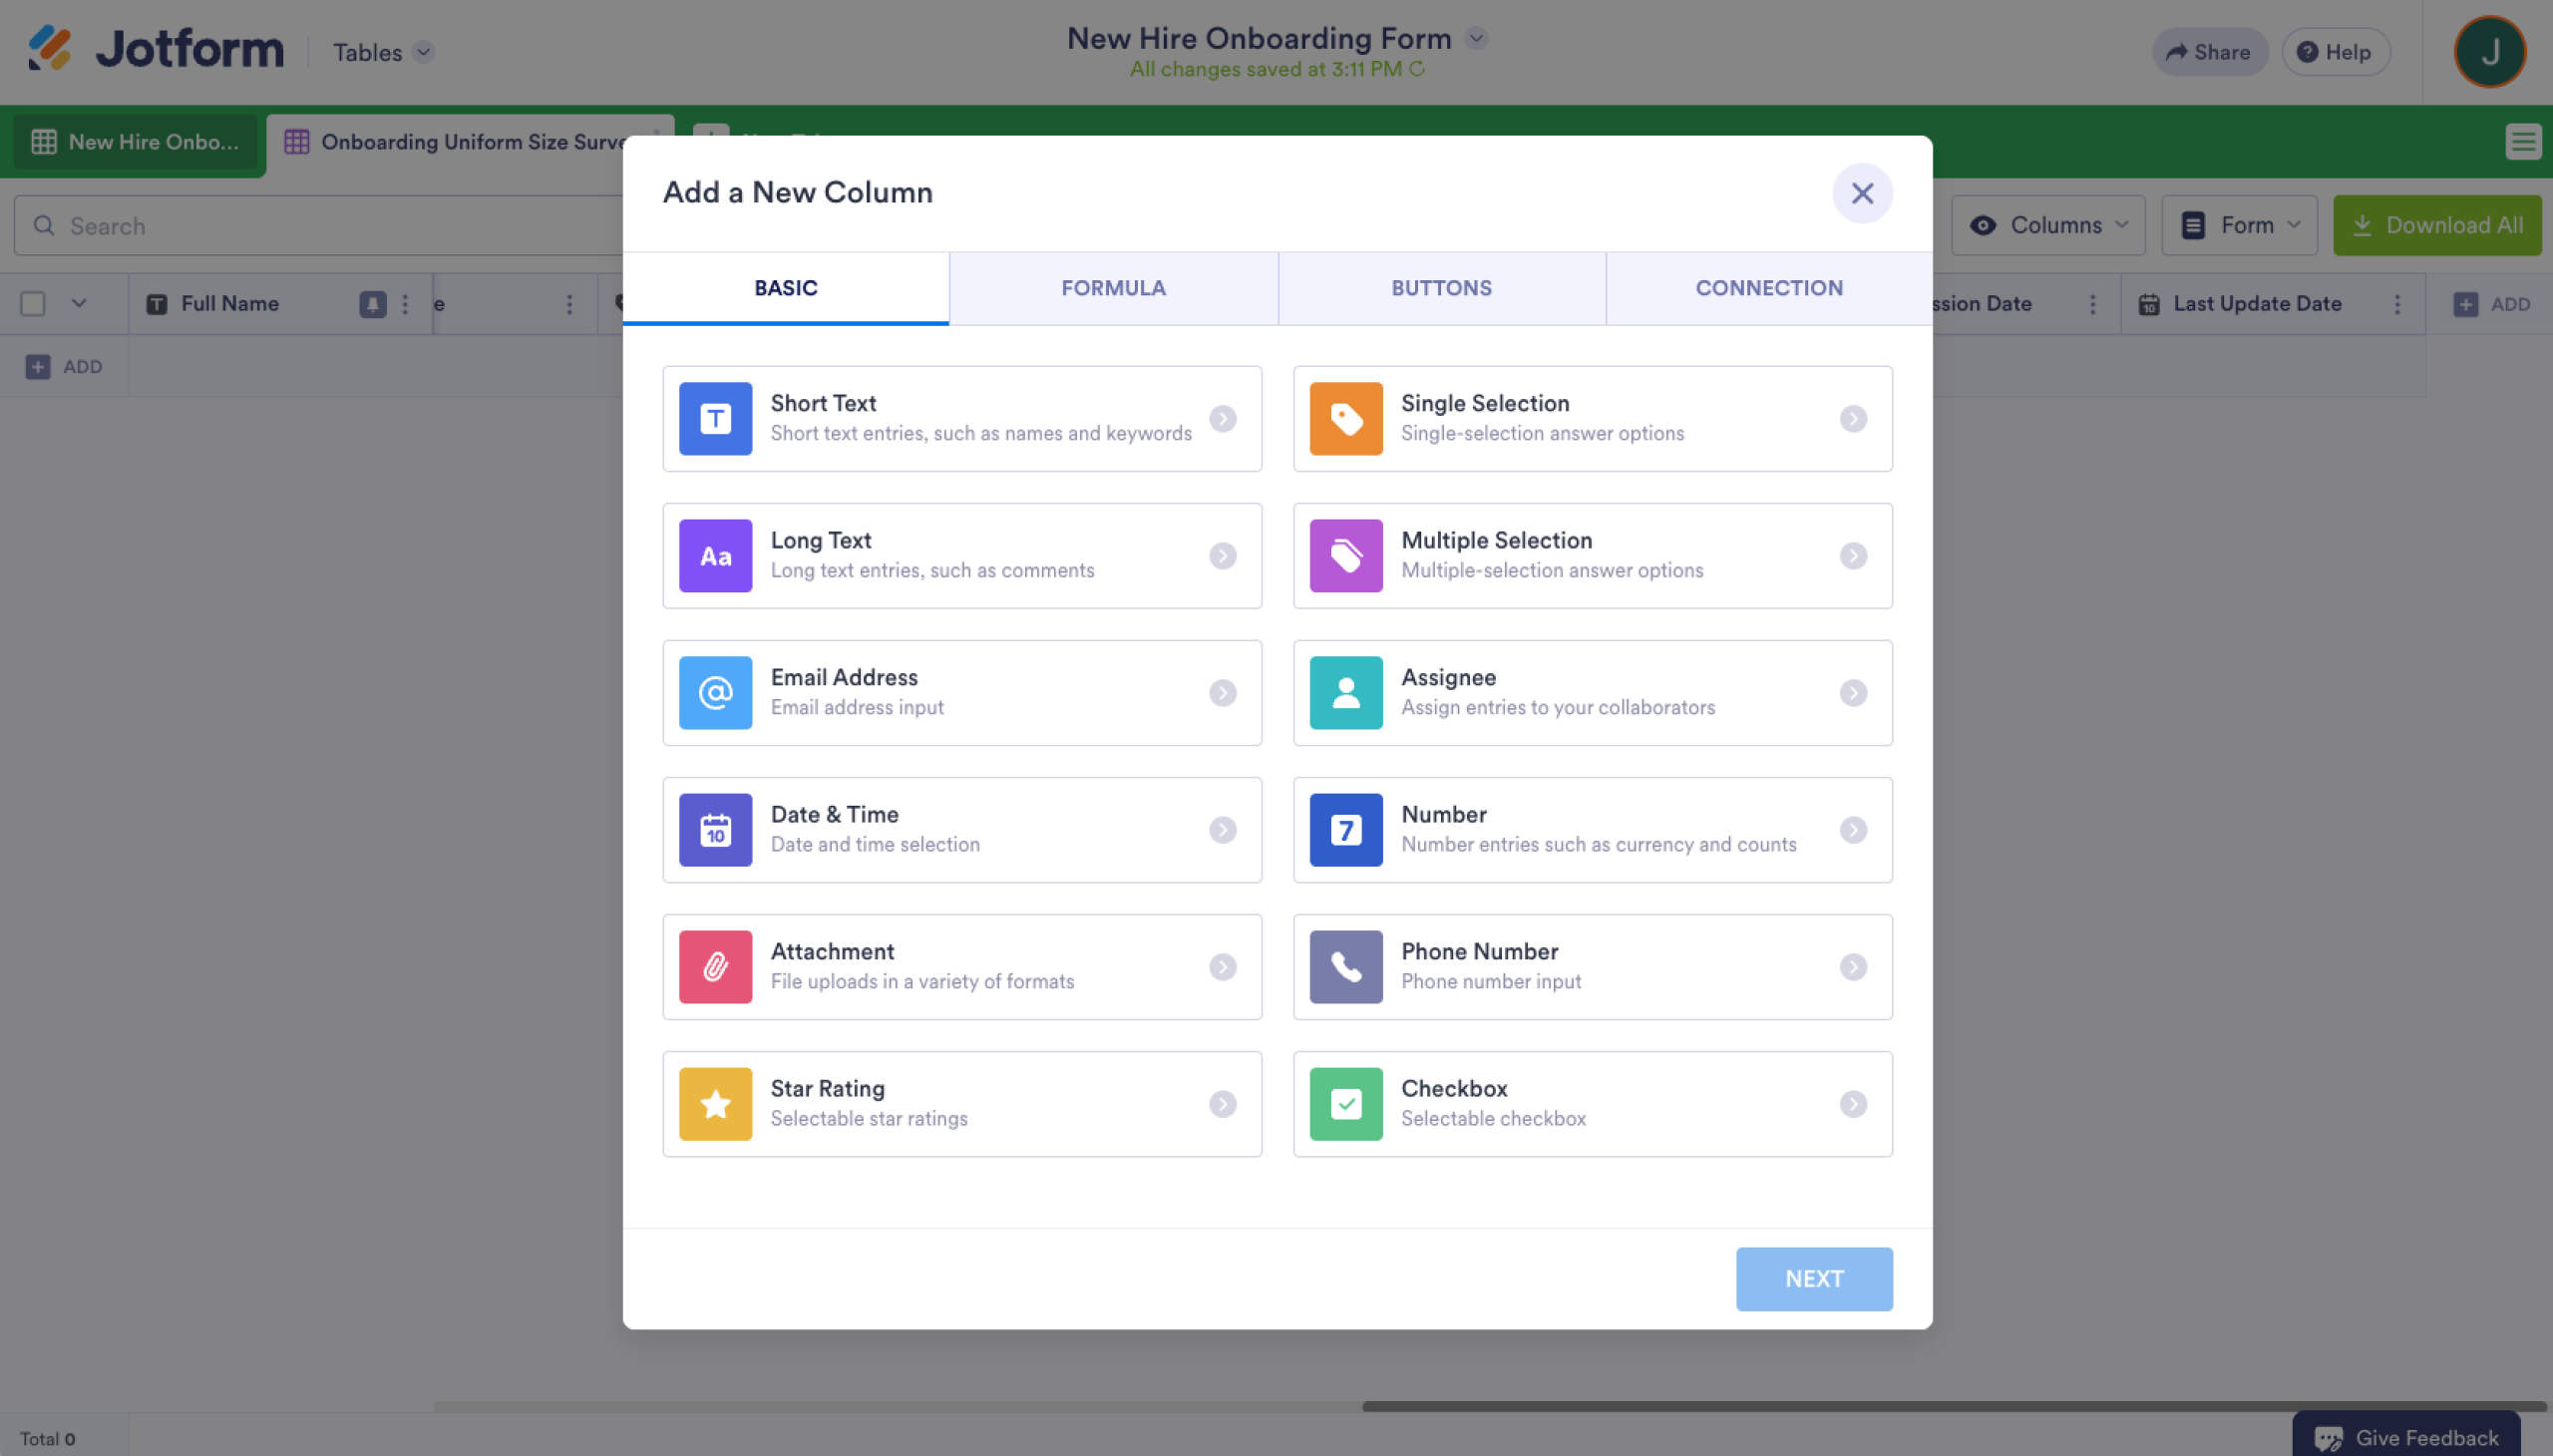Toggle the select-all checkbox in the table header
Image resolution: width=2553 pixels, height=1456 pixels.
[x=33, y=302]
